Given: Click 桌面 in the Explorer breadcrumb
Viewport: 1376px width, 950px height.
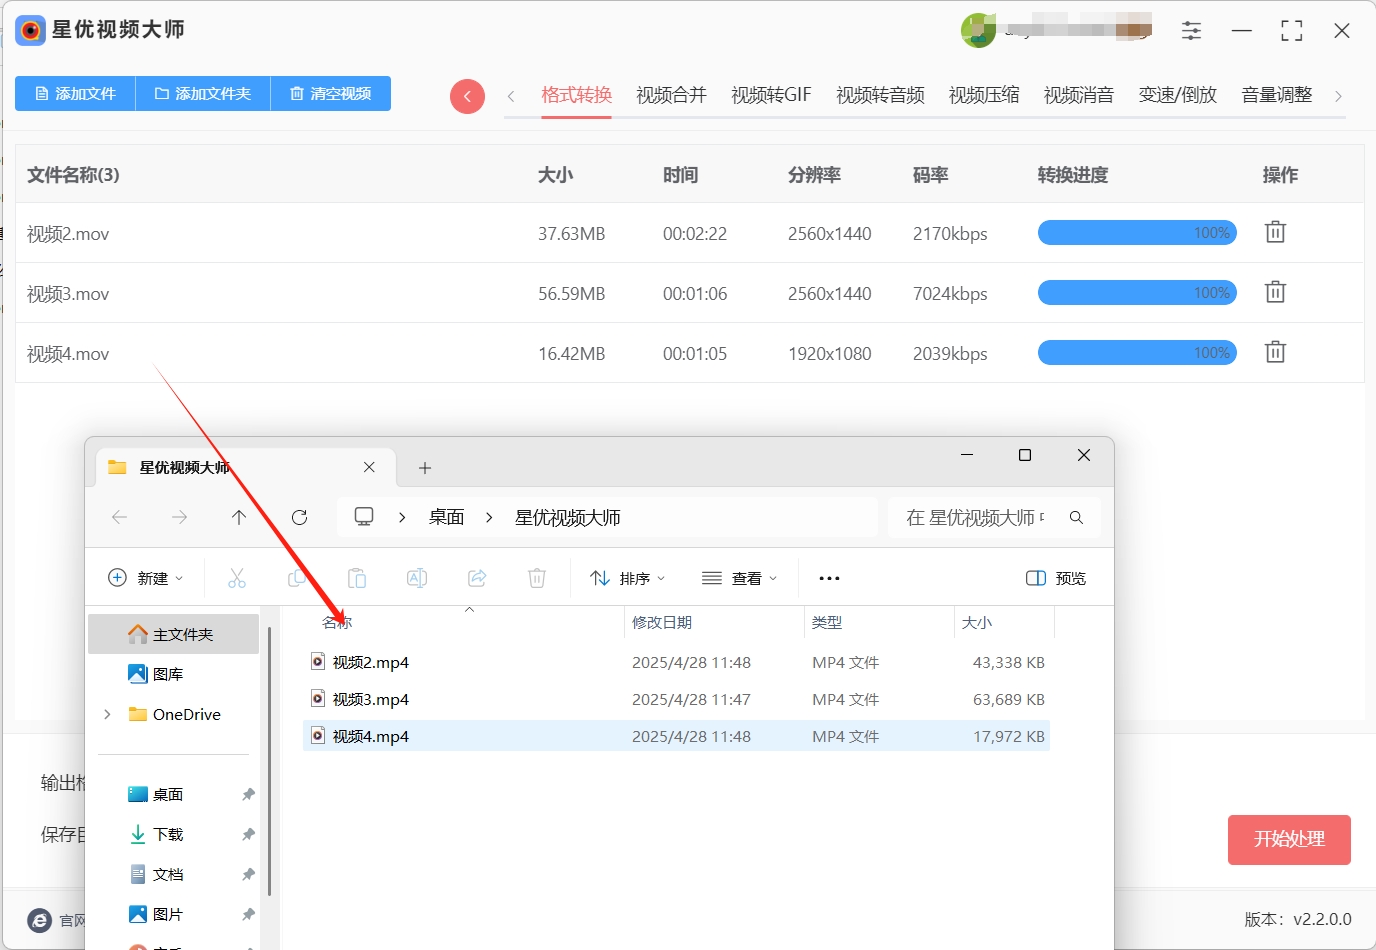Looking at the screenshot, I should (447, 517).
